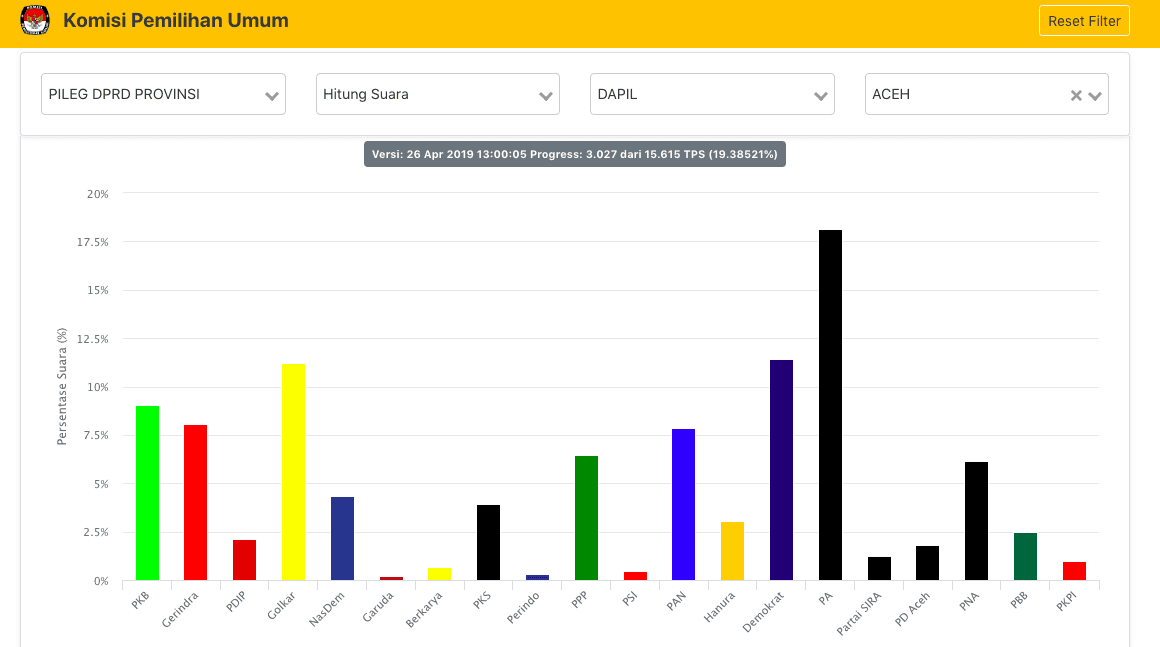Click the orange Hanura bar
Viewport: 1160px width, 647px height.
click(x=730, y=550)
